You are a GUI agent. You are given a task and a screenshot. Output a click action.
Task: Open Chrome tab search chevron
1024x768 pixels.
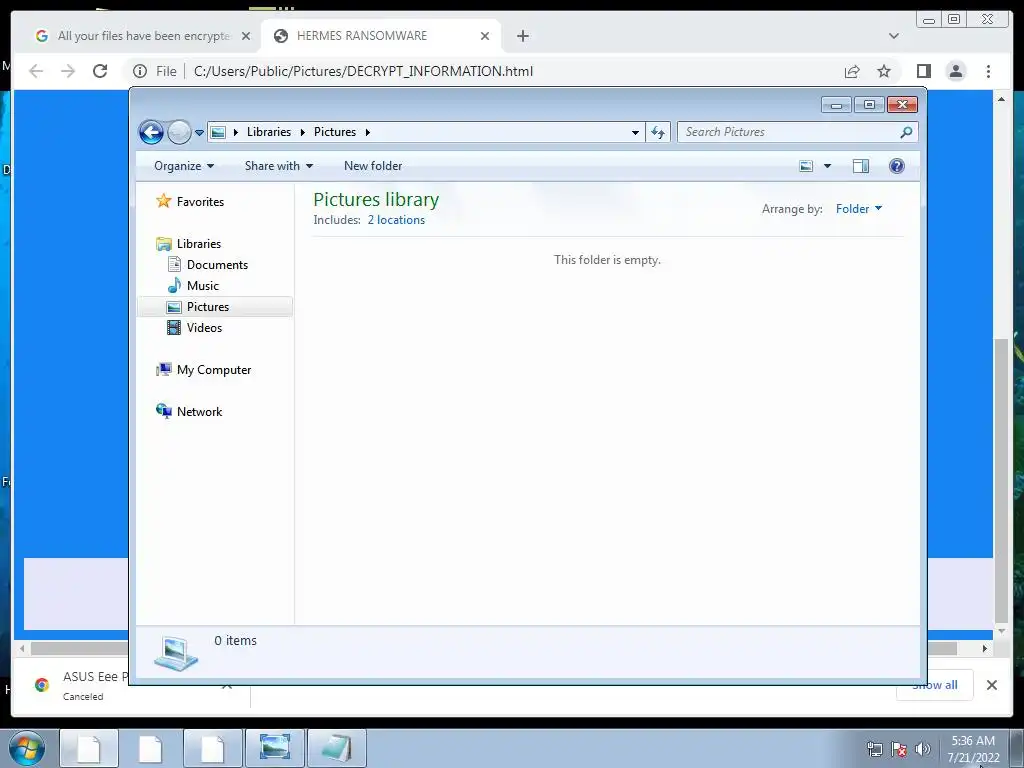(x=893, y=36)
